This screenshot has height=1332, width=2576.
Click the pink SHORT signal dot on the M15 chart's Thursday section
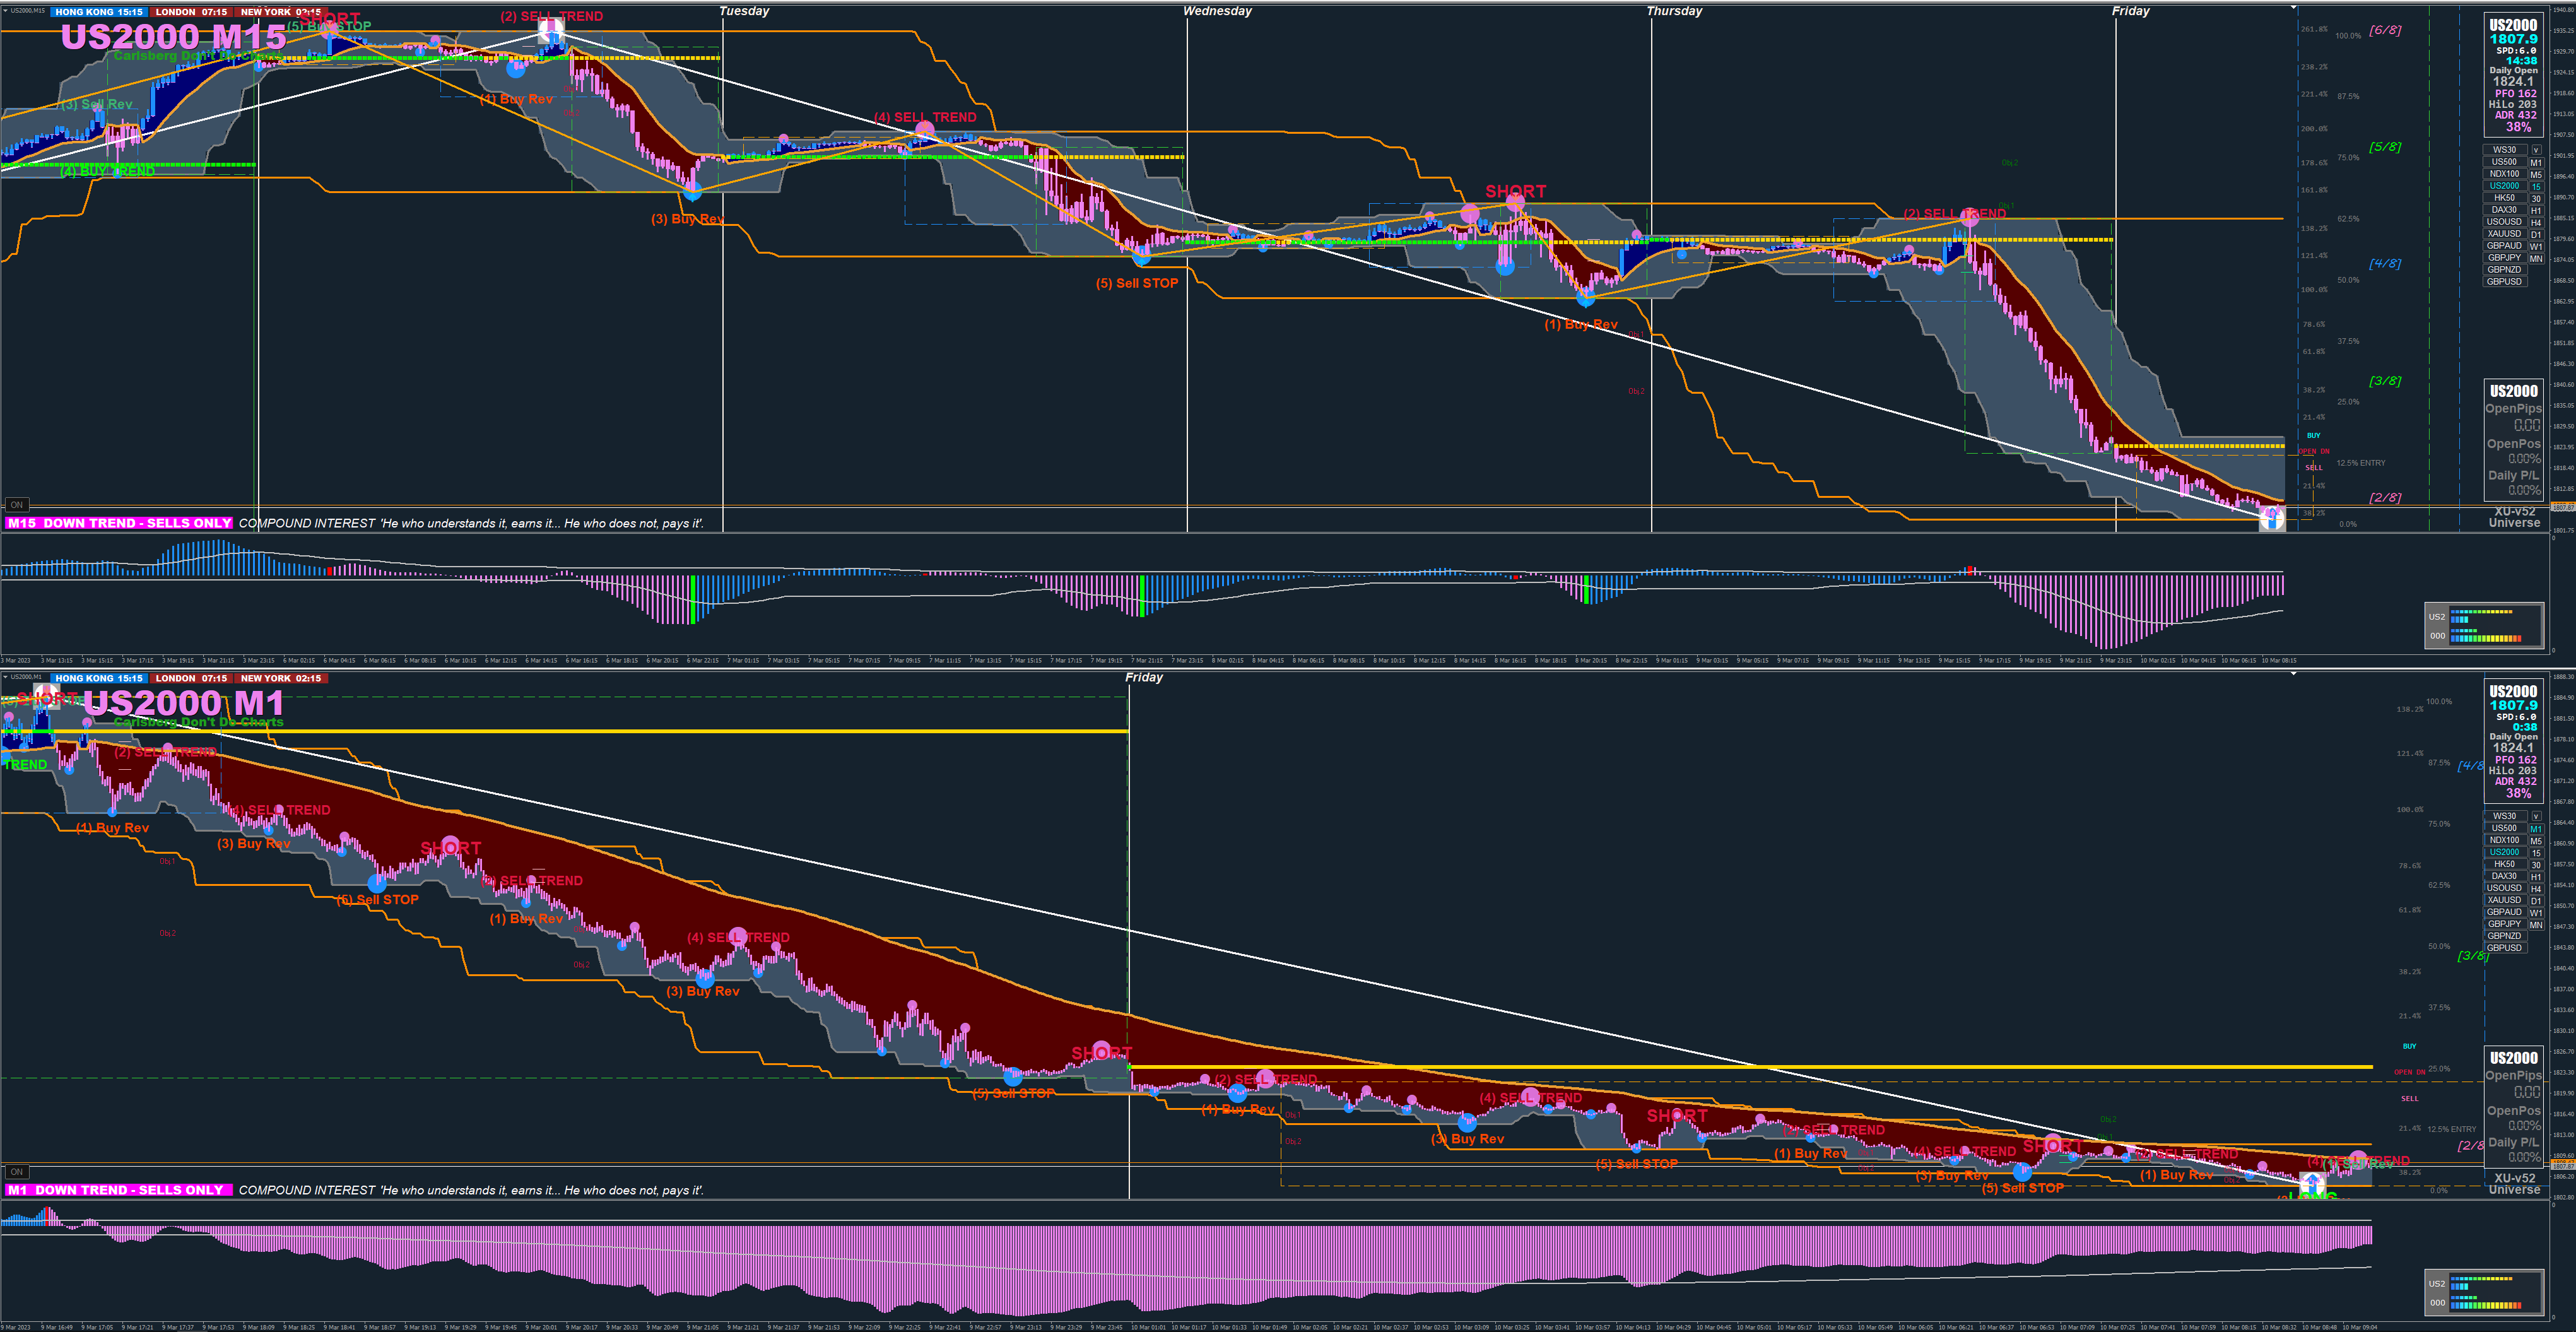[1515, 203]
